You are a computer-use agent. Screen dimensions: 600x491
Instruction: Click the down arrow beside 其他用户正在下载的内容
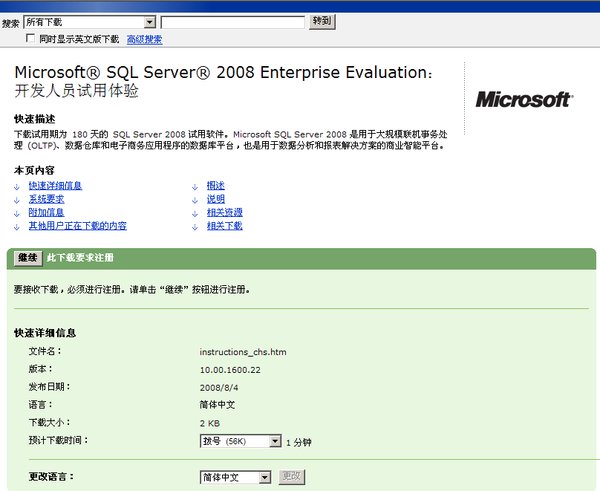[17, 227]
